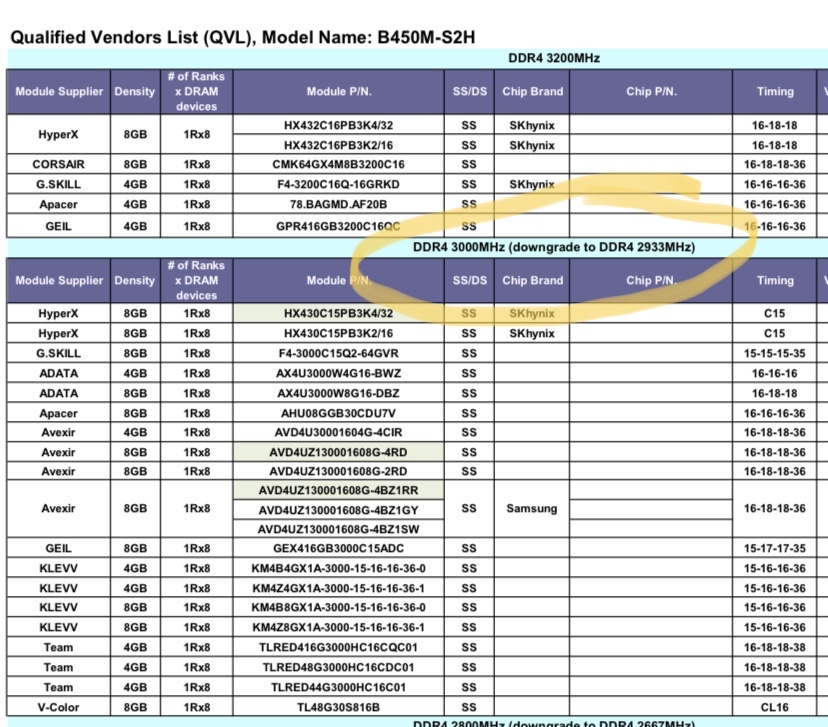The height and width of the screenshot is (727, 828).
Task: Click part number KM4Z8GX1A-3000-15-16-16-36-1
Action: coord(338,628)
